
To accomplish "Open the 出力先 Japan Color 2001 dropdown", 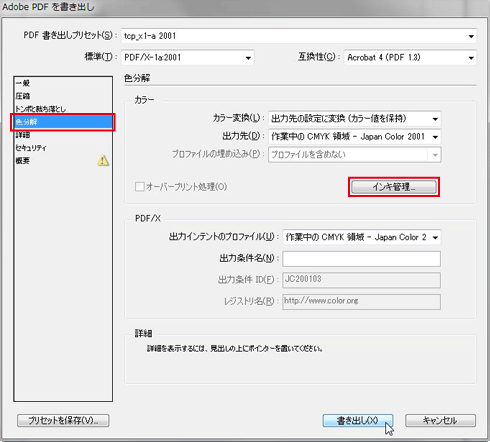I will [355, 137].
